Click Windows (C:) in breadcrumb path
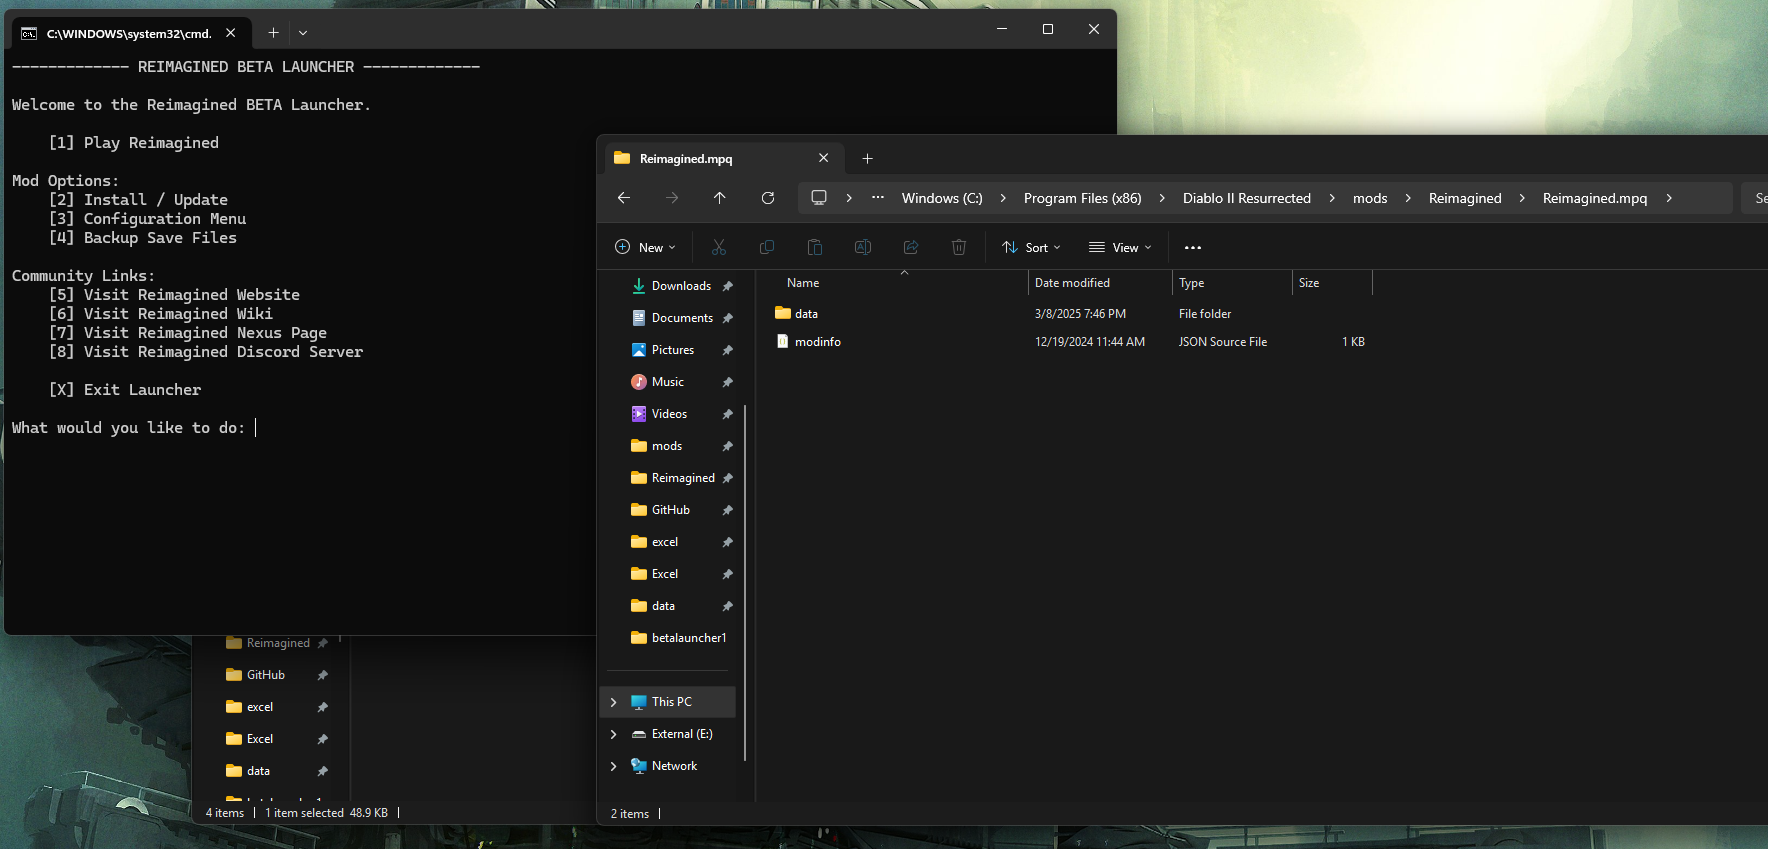 point(942,198)
